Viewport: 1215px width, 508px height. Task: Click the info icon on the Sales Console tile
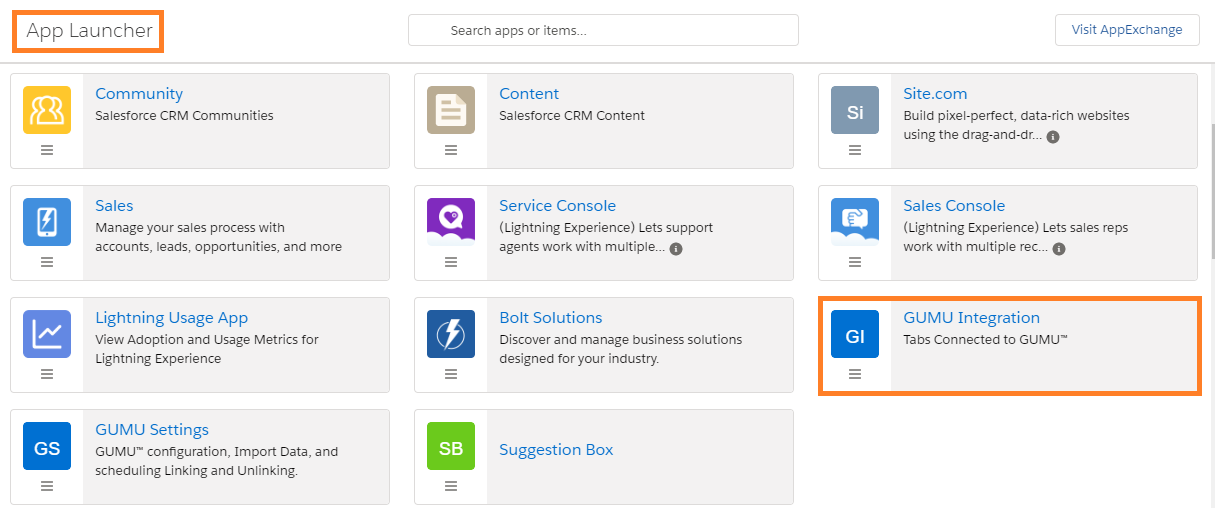pos(1059,248)
